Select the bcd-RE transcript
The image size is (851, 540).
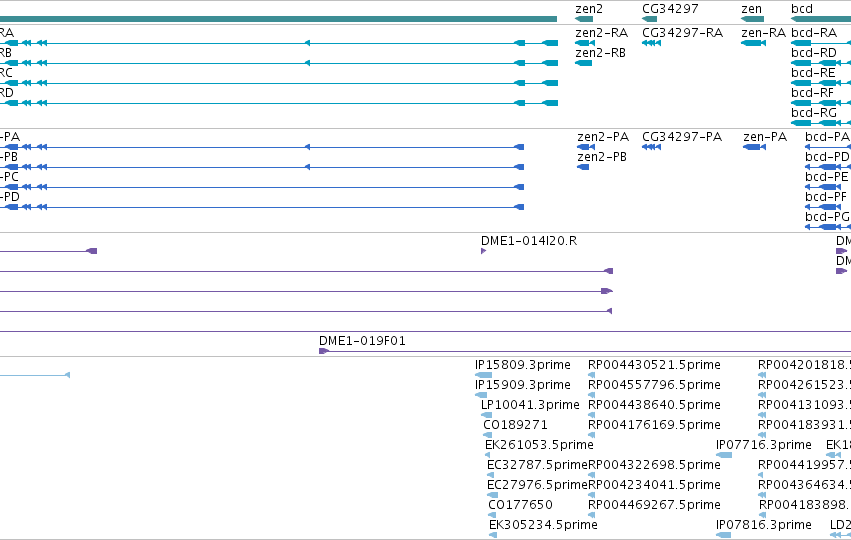coord(821,83)
